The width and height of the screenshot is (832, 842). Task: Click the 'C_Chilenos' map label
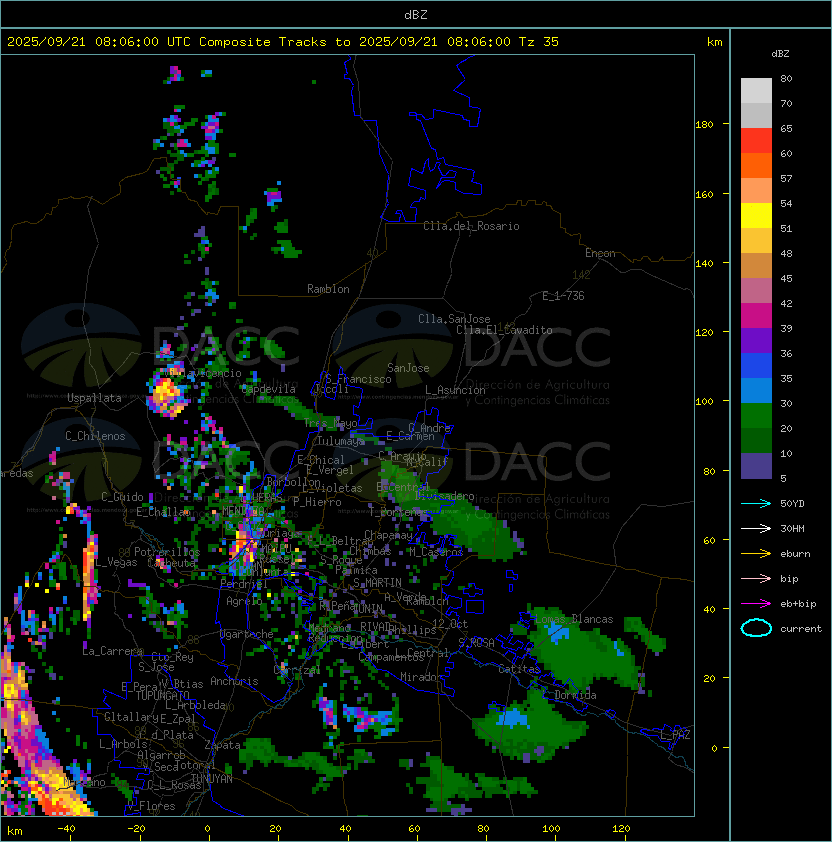pos(95,436)
